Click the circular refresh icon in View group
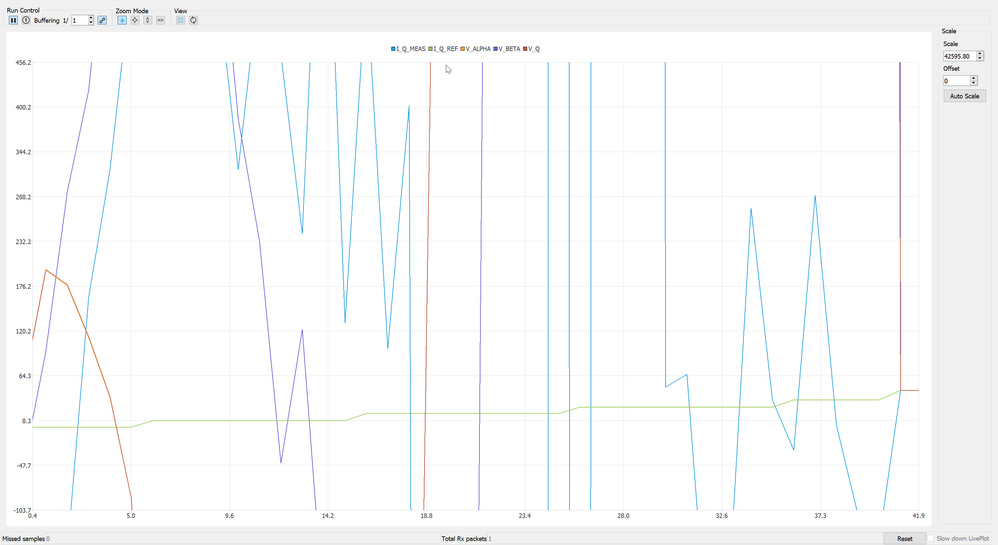This screenshot has height=545, width=998. click(193, 20)
